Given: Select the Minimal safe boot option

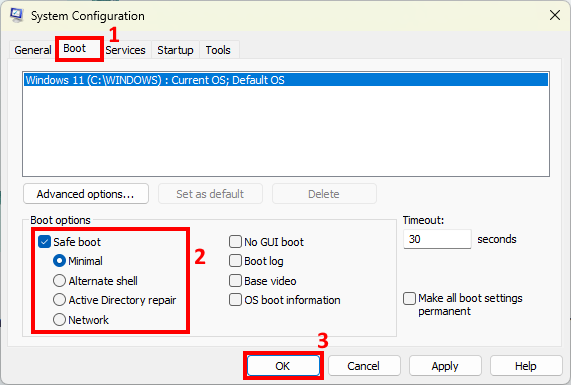Looking at the screenshot, I should 59,261.
